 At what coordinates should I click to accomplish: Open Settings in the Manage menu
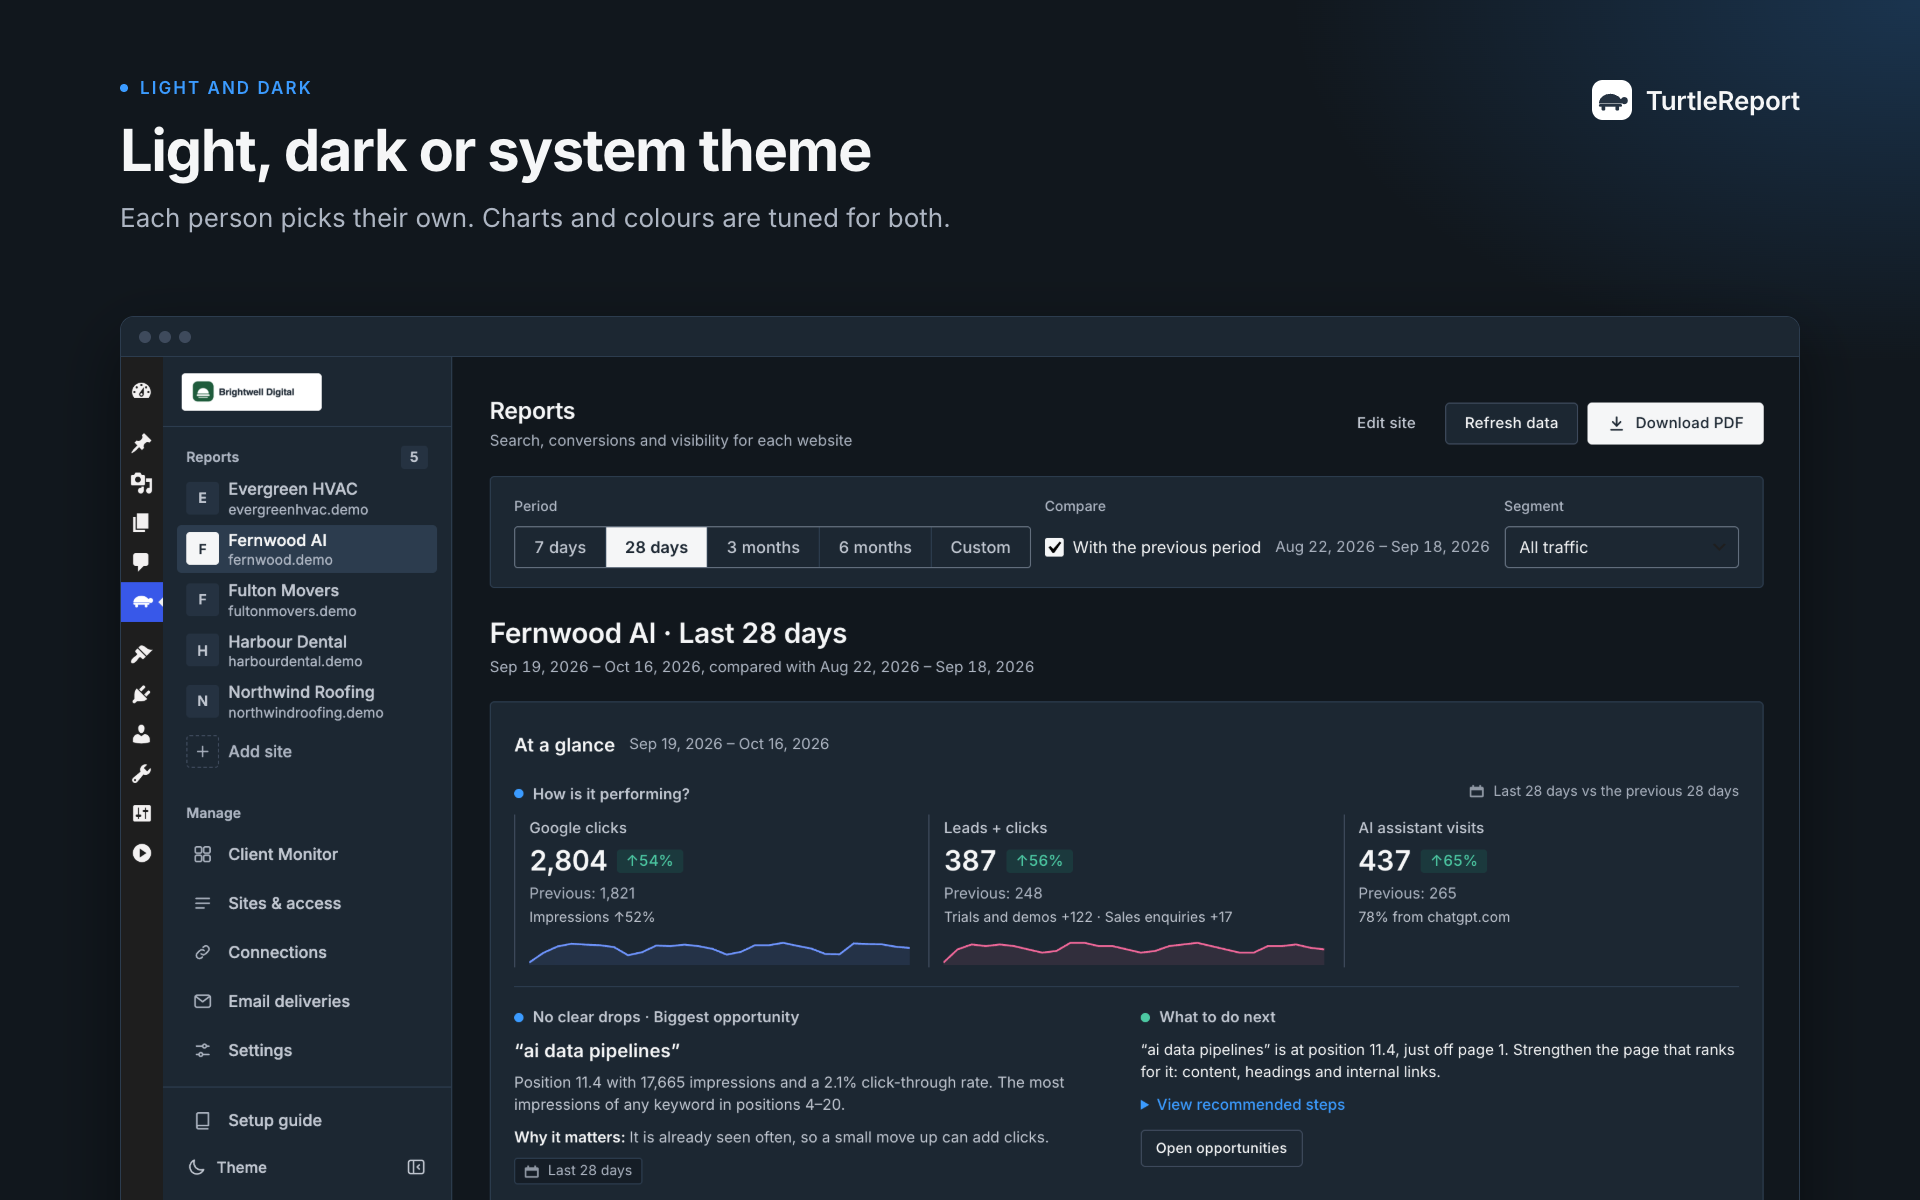point(307,1050)
